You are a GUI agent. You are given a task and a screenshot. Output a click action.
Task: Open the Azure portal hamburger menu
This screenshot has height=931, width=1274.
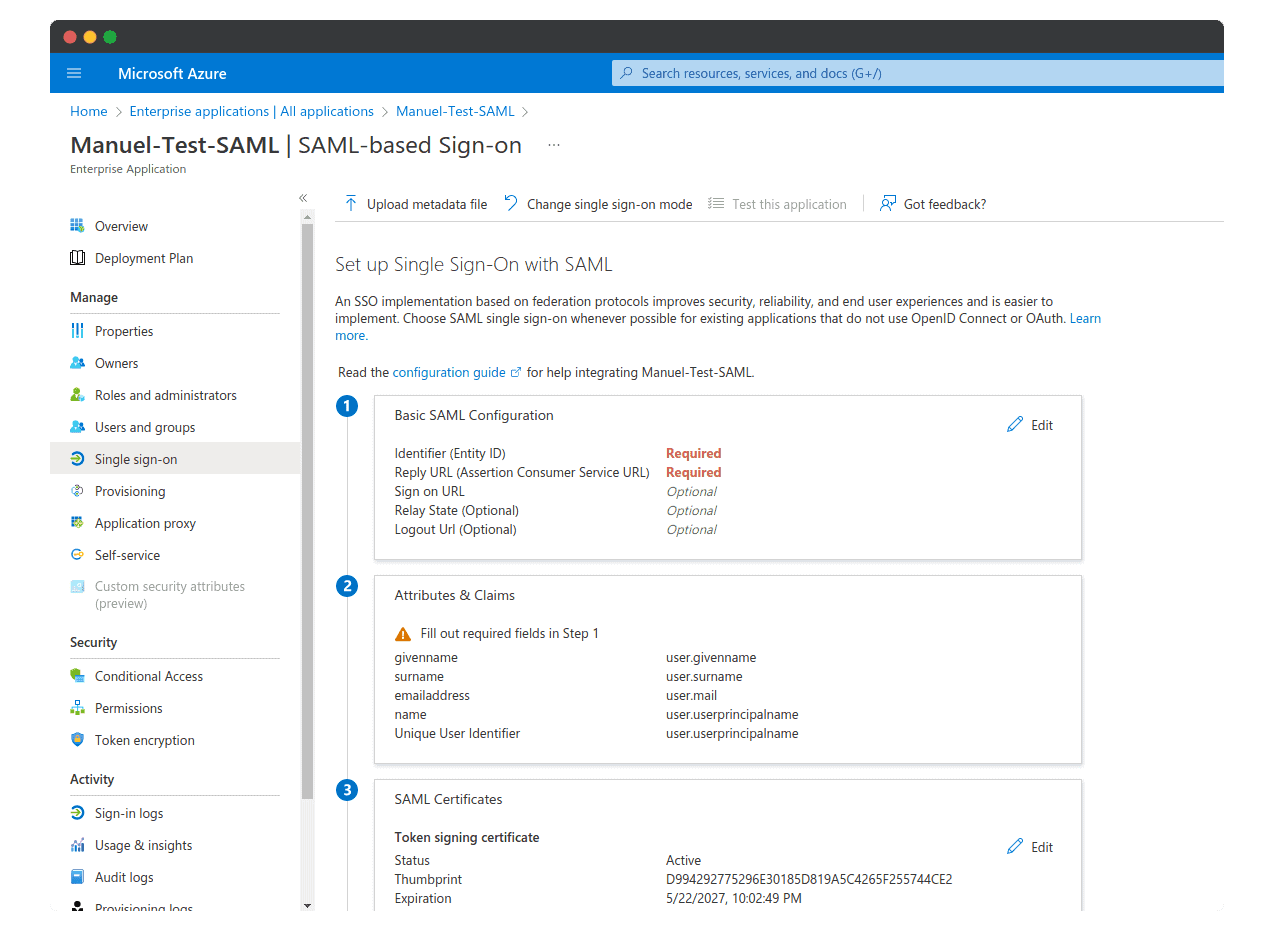pos(74,72)
